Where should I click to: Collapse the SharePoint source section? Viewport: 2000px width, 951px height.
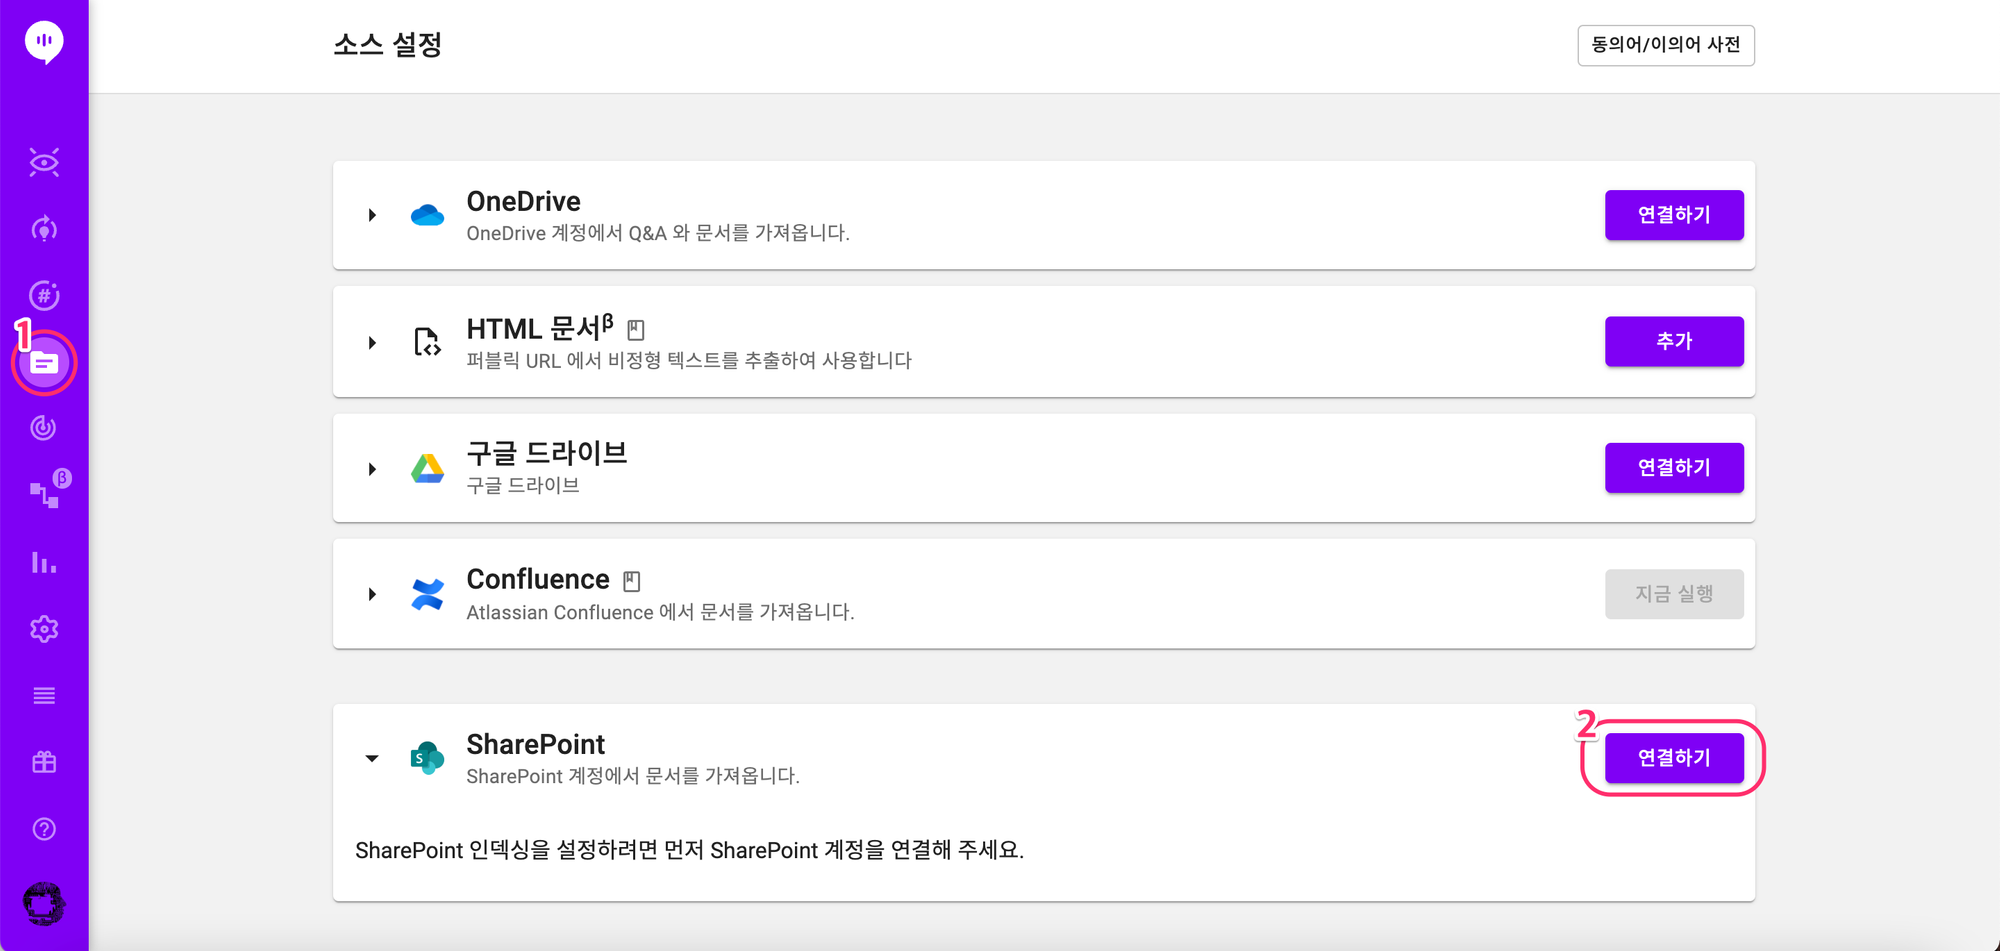372,758
